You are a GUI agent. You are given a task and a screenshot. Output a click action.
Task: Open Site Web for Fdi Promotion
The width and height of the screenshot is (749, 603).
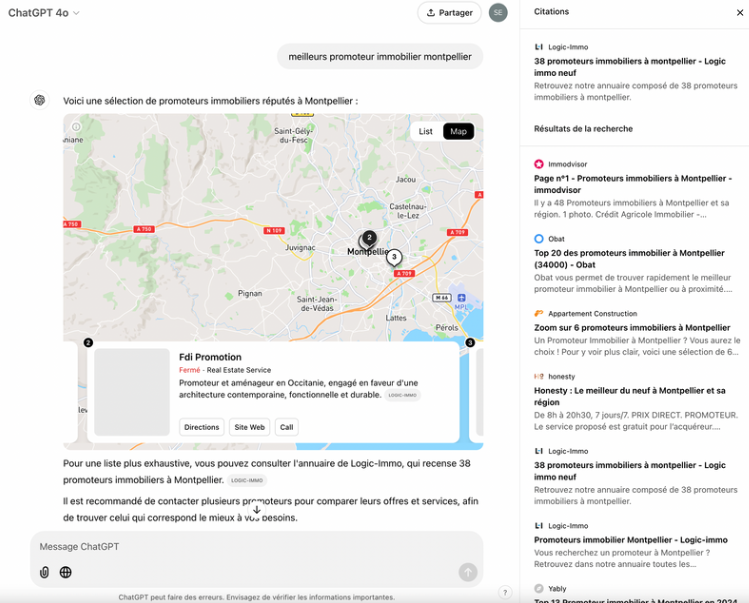[249, 427]
